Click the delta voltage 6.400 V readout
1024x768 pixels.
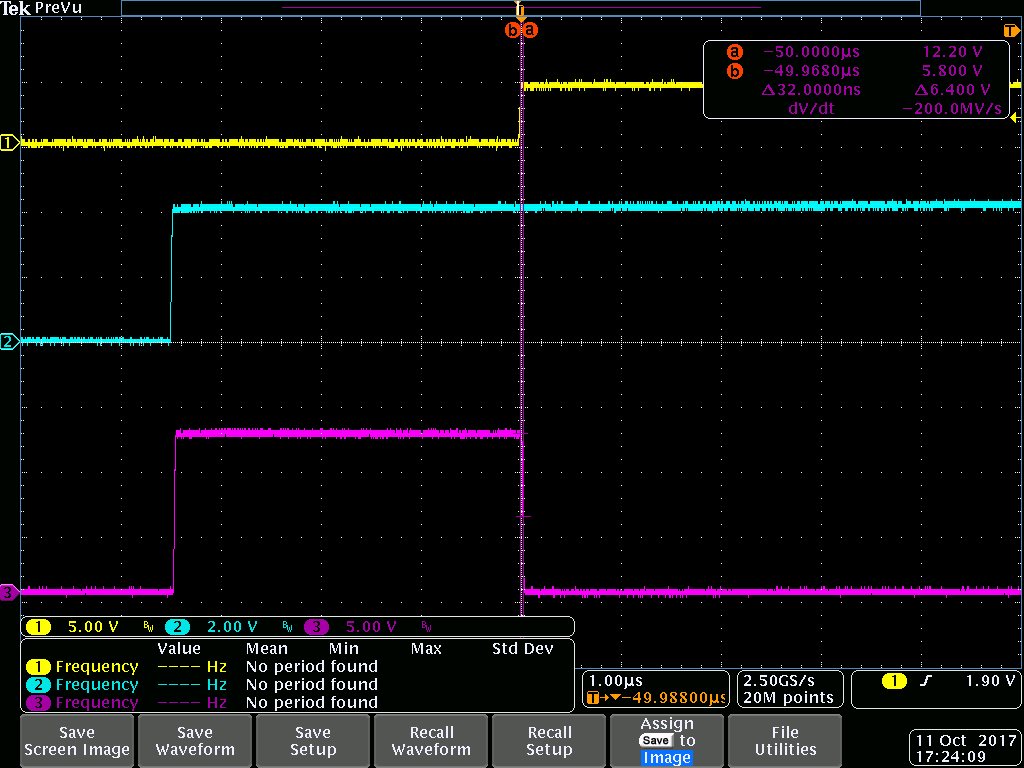(953, 89)
